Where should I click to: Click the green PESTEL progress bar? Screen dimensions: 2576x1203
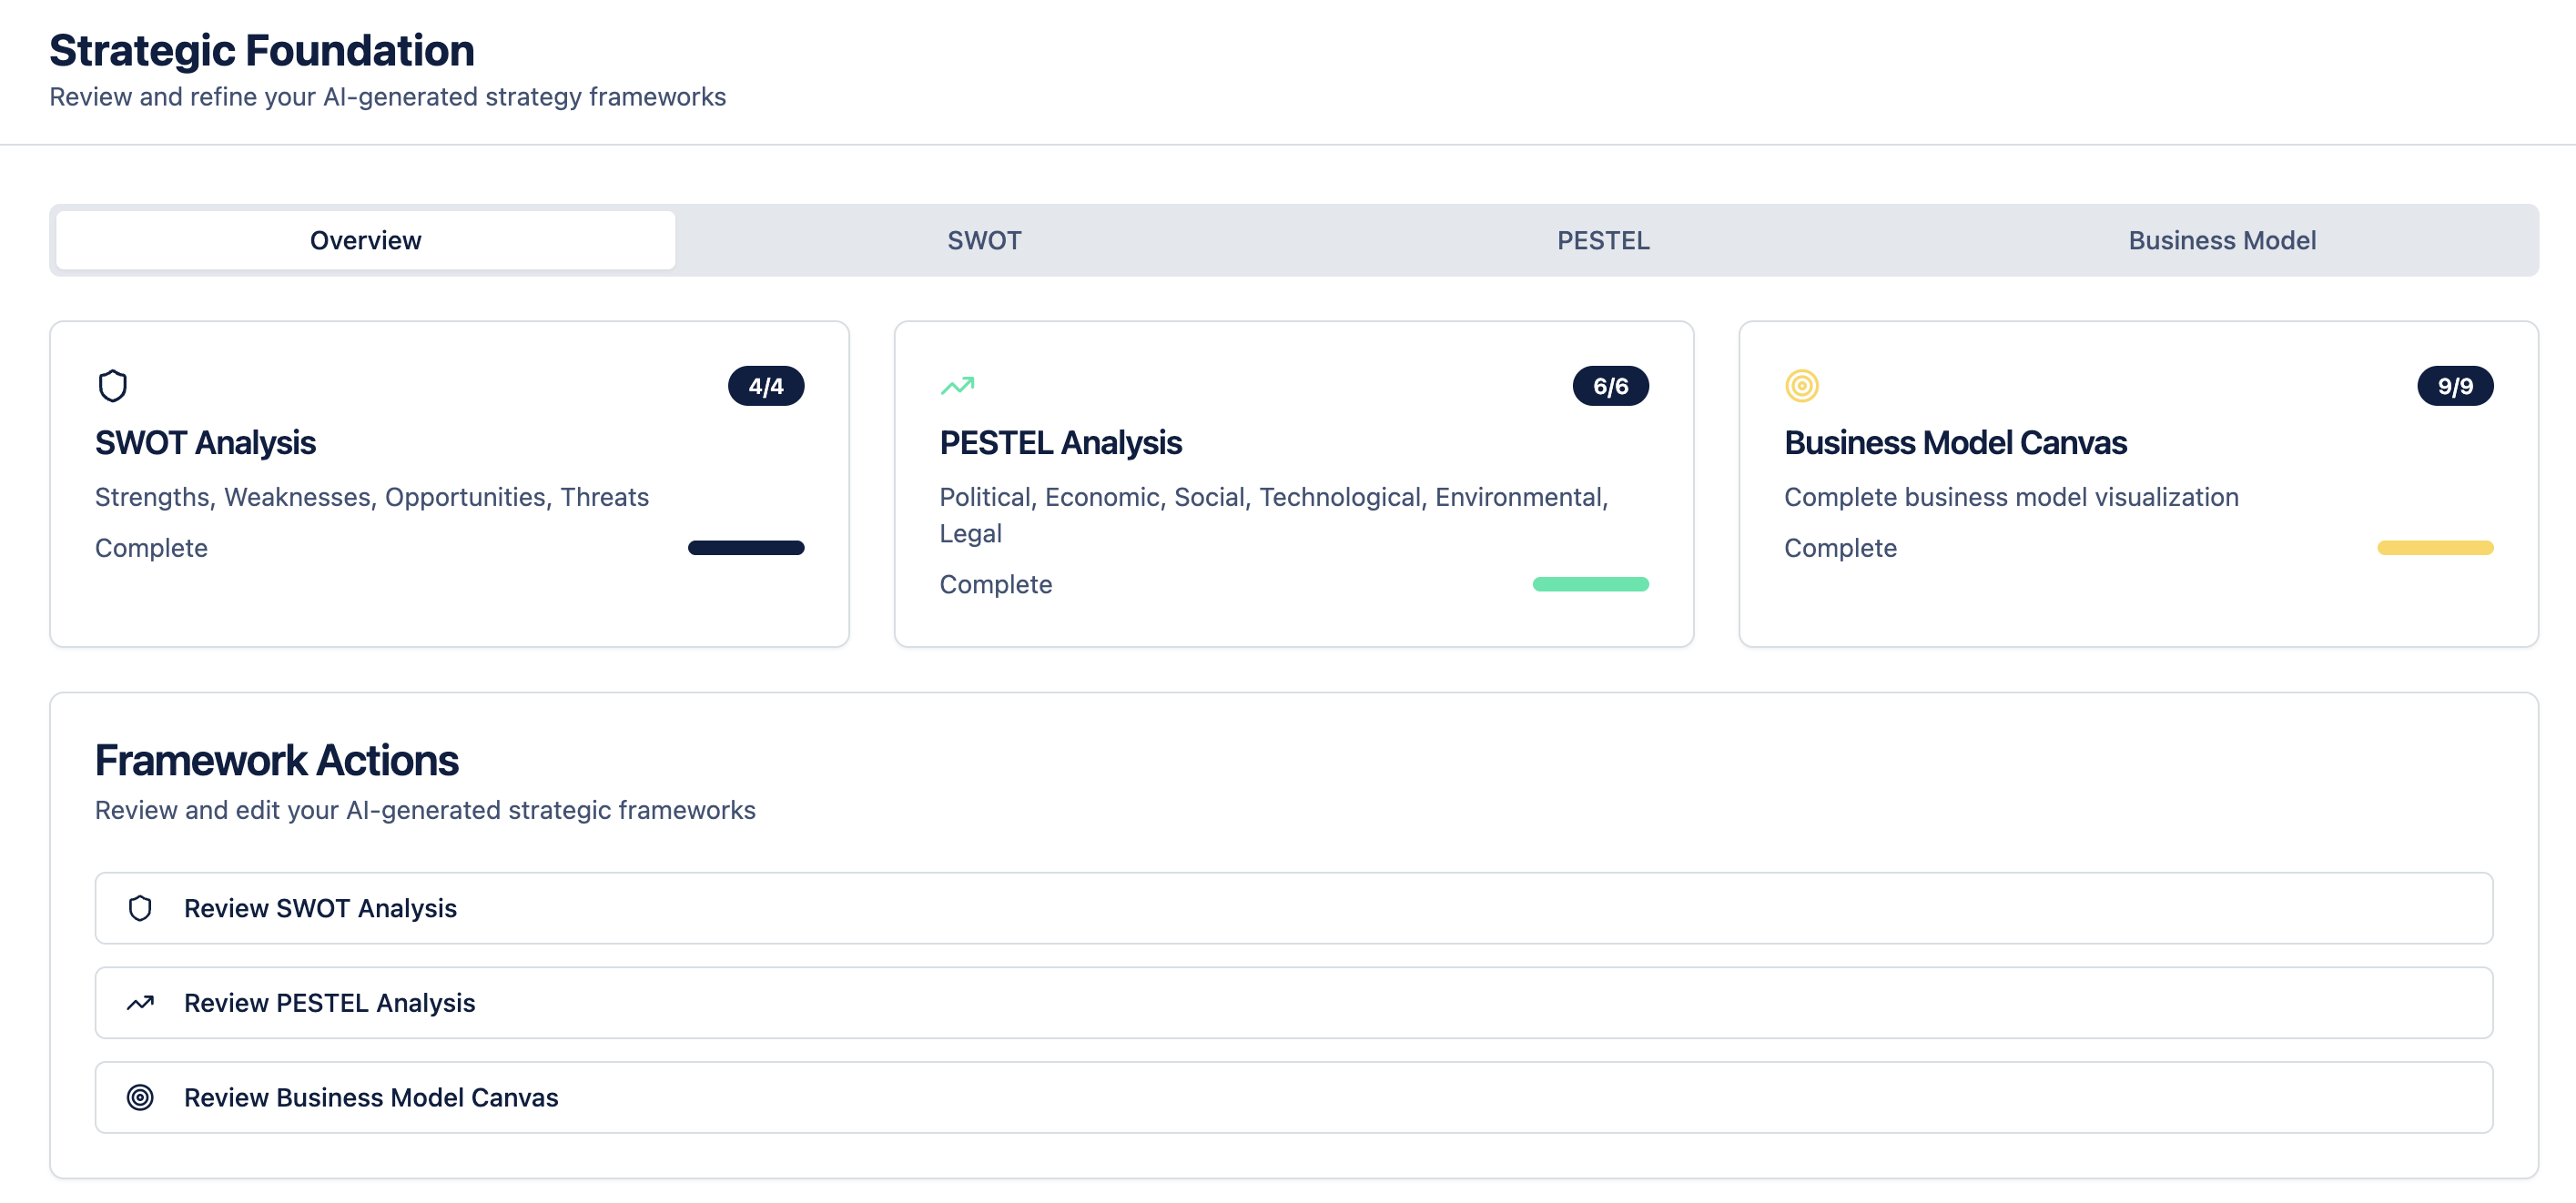1589,584
